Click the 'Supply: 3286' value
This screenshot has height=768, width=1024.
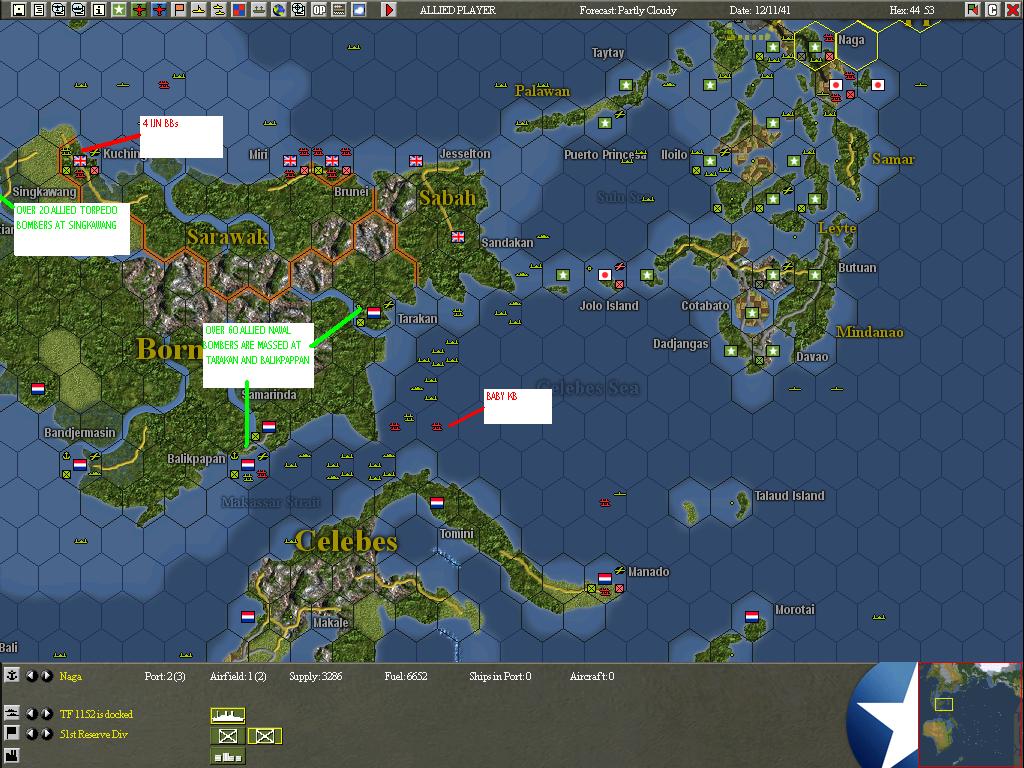click(x=315, y=676)
